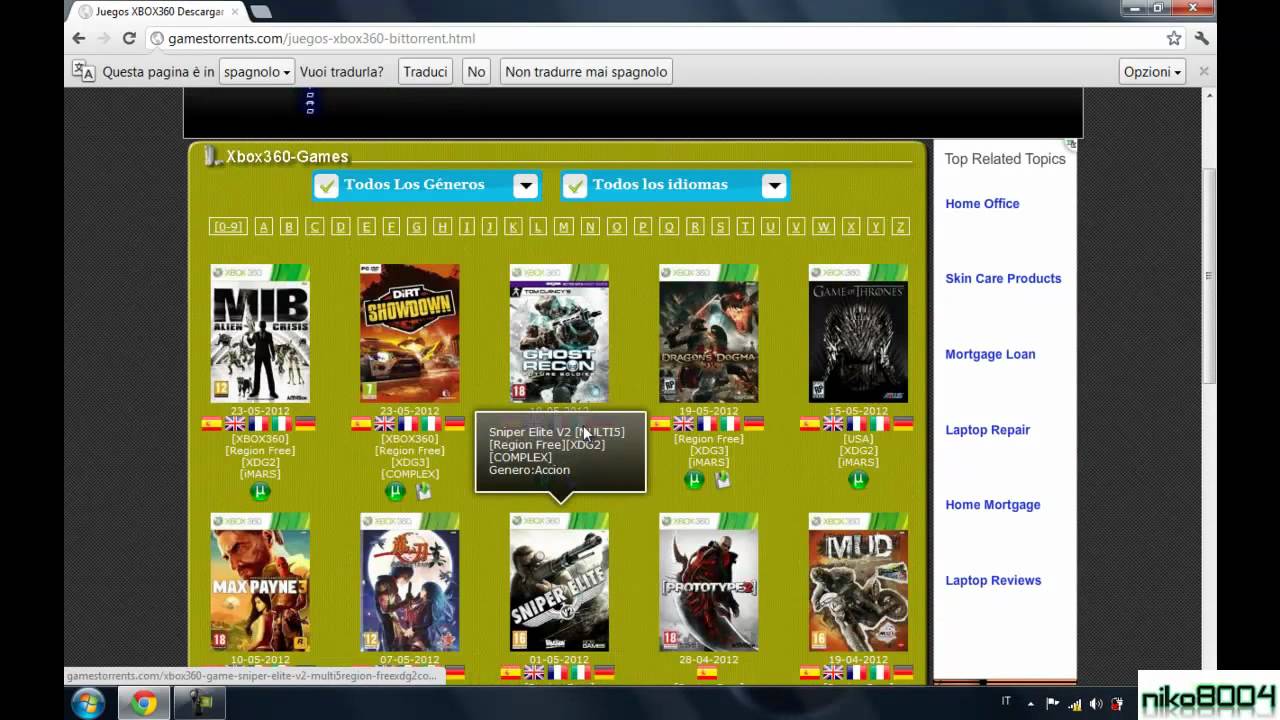Click the Chrome icon in the taskbar
The image size is (1280, 720).
click(x=144, y=704)
